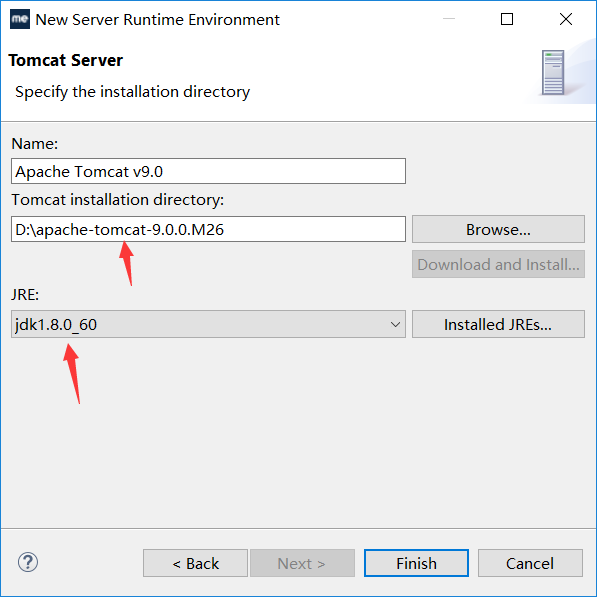Click into the Name field 'Apache Tomcat v9.0'
Screen dimensions: 597x597
click(x=208, y=171)
